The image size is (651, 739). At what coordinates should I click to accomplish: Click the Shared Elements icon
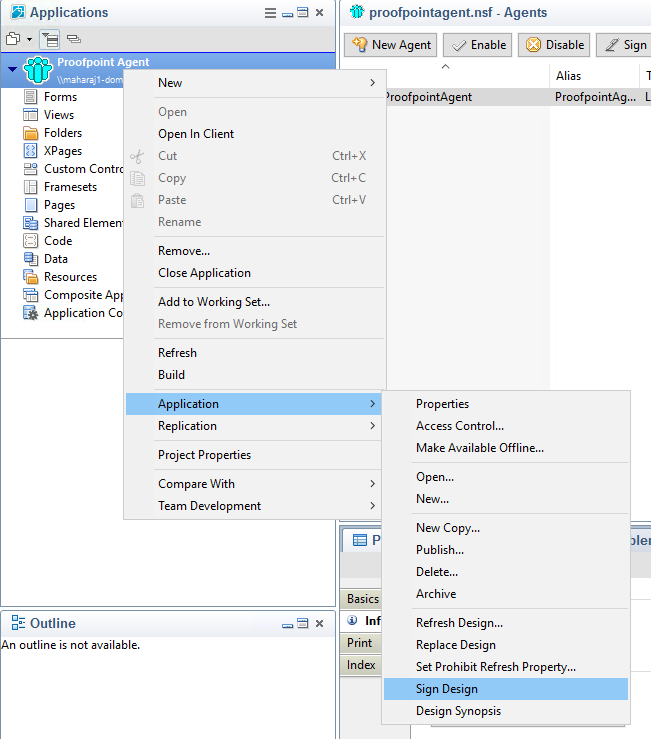point(30,223)
